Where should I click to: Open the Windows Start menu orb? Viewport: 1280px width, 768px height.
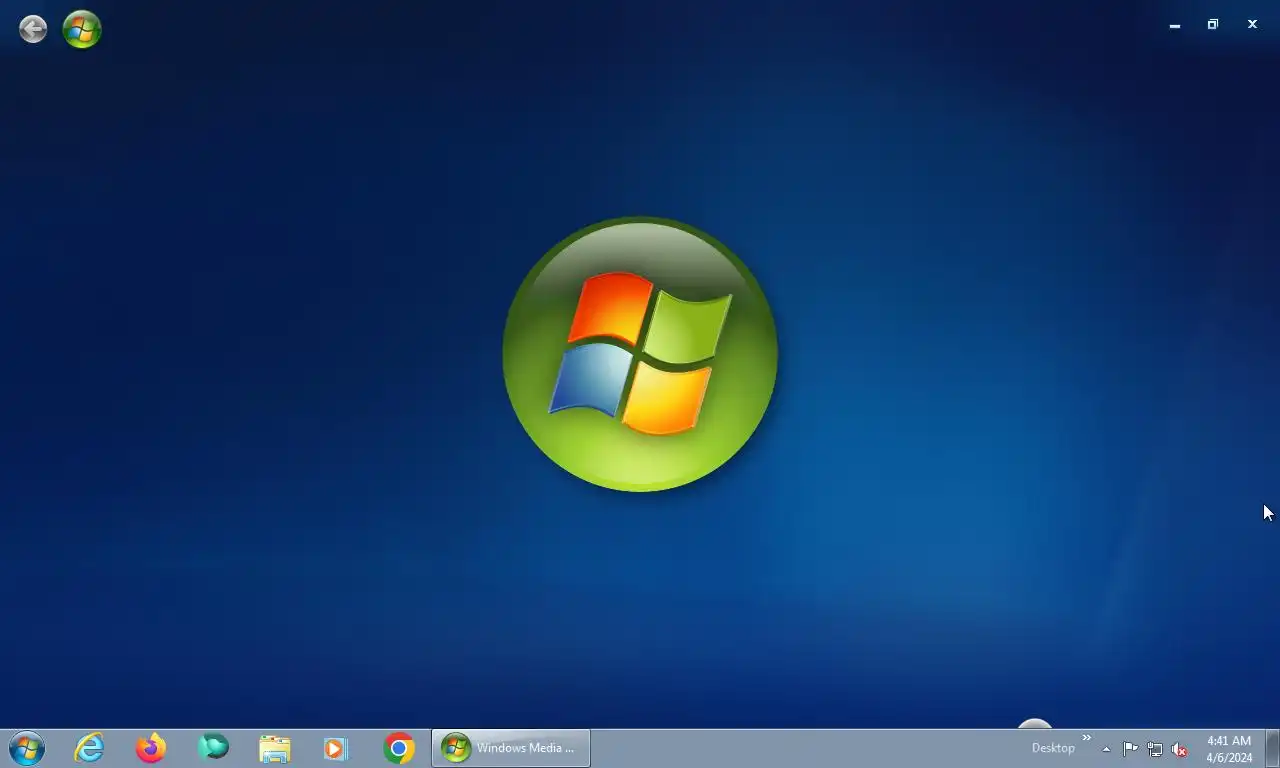26,748
